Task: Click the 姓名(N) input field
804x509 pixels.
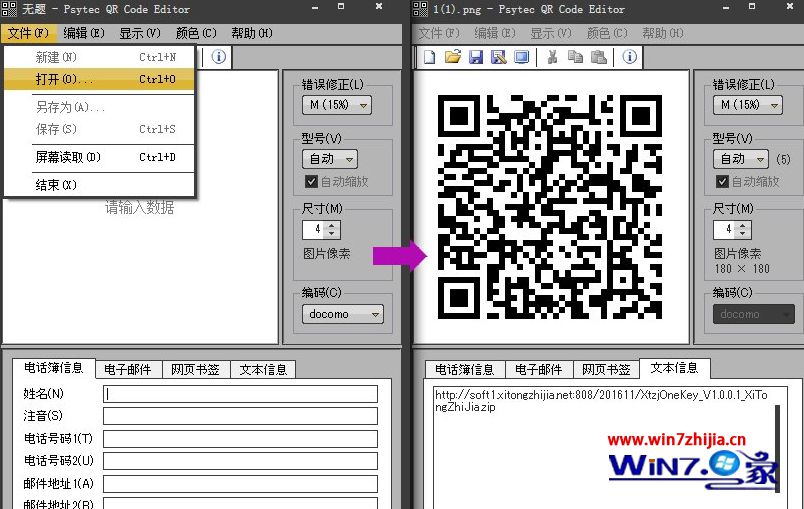Action: pos(240,394)
